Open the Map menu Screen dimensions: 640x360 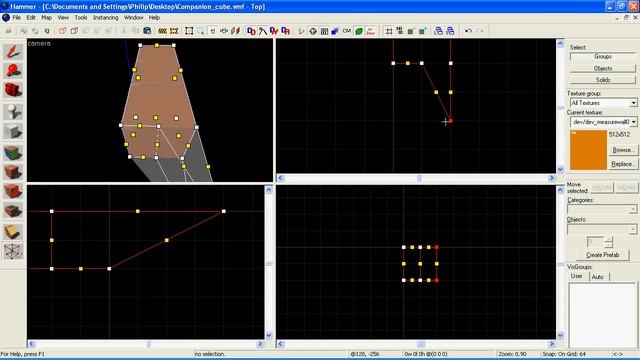[47, 18]
